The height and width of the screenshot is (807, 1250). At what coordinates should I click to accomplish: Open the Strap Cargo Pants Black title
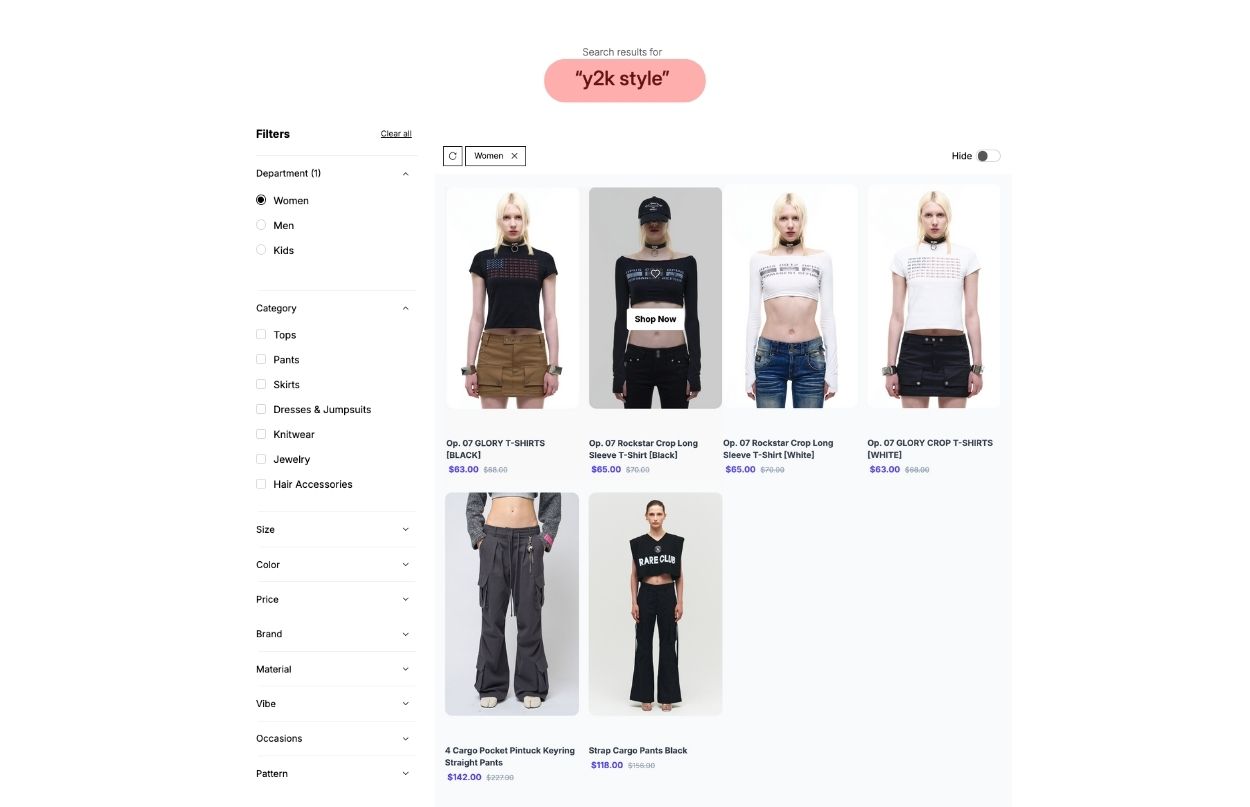tap(638, 750)
